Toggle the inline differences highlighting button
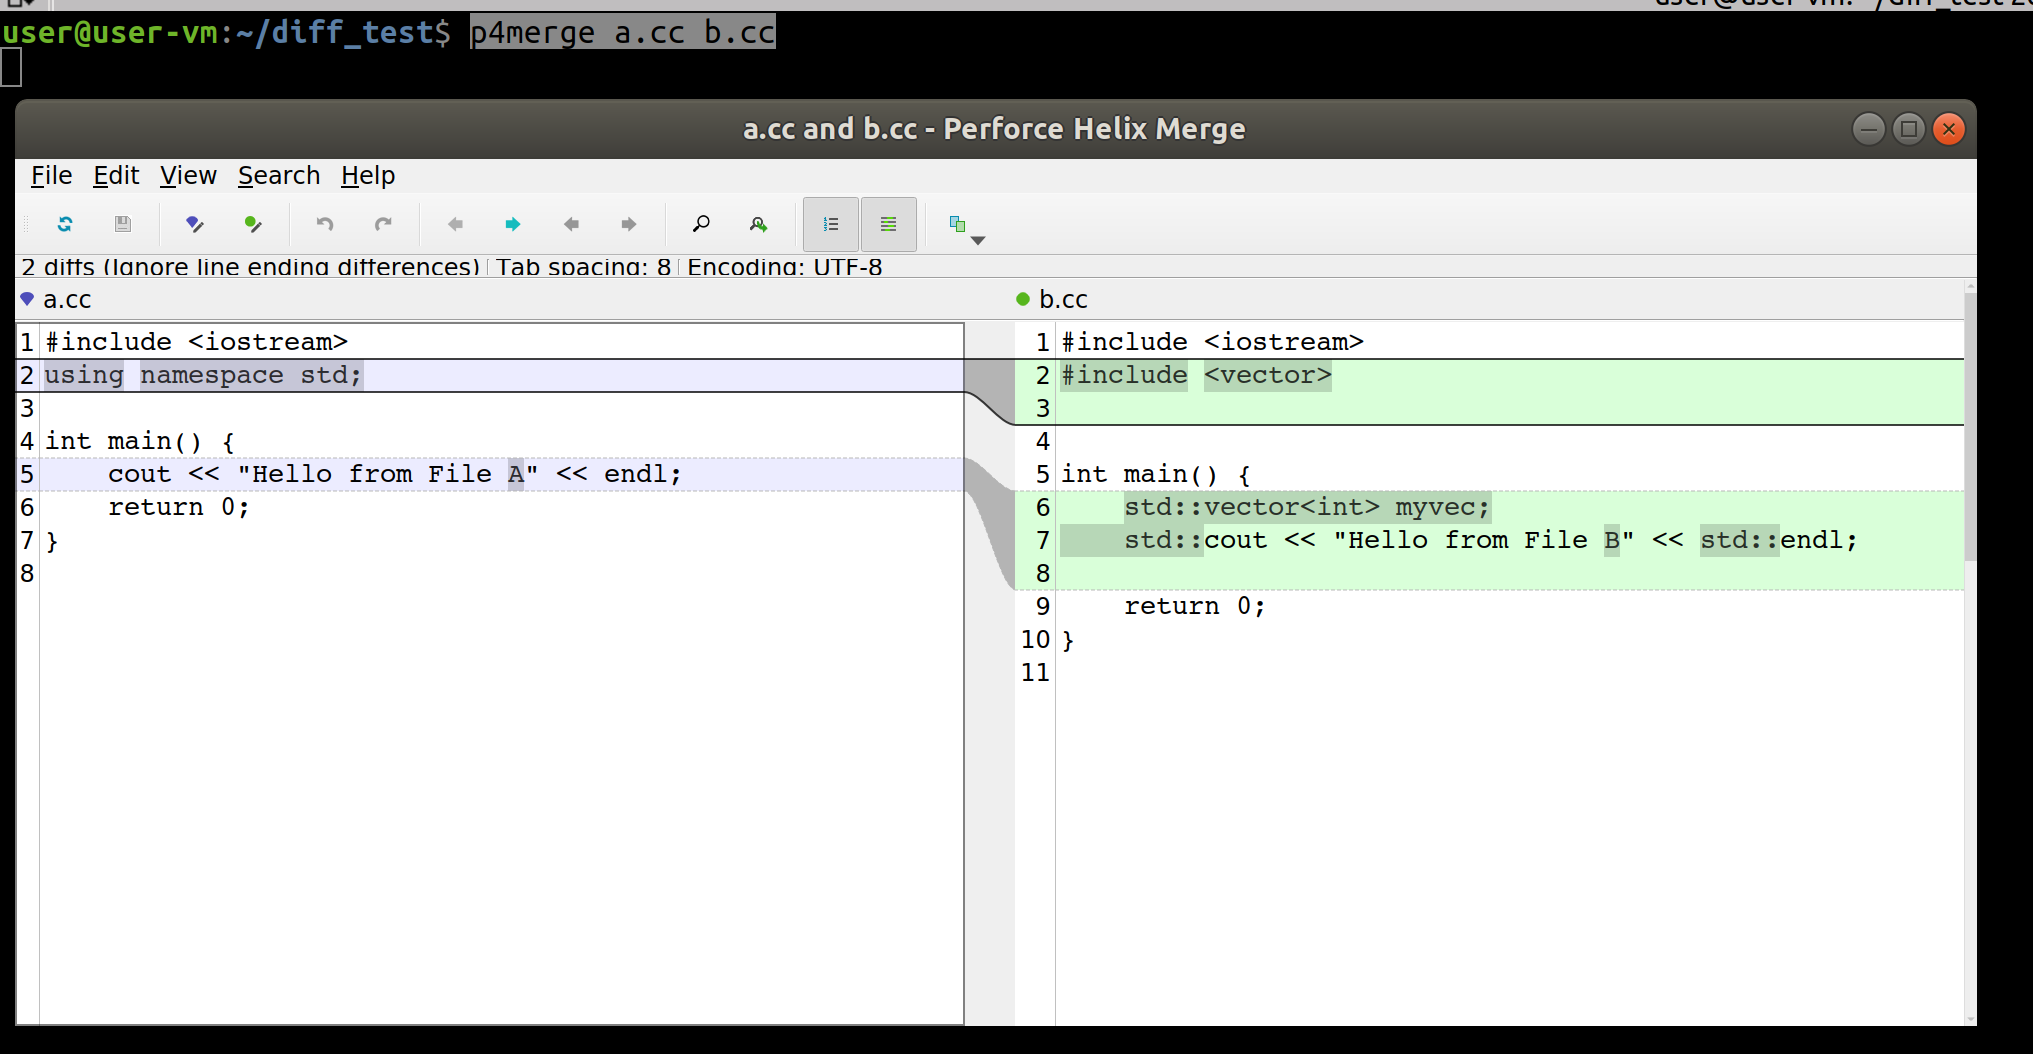2033x1054 pixels. 888,224
